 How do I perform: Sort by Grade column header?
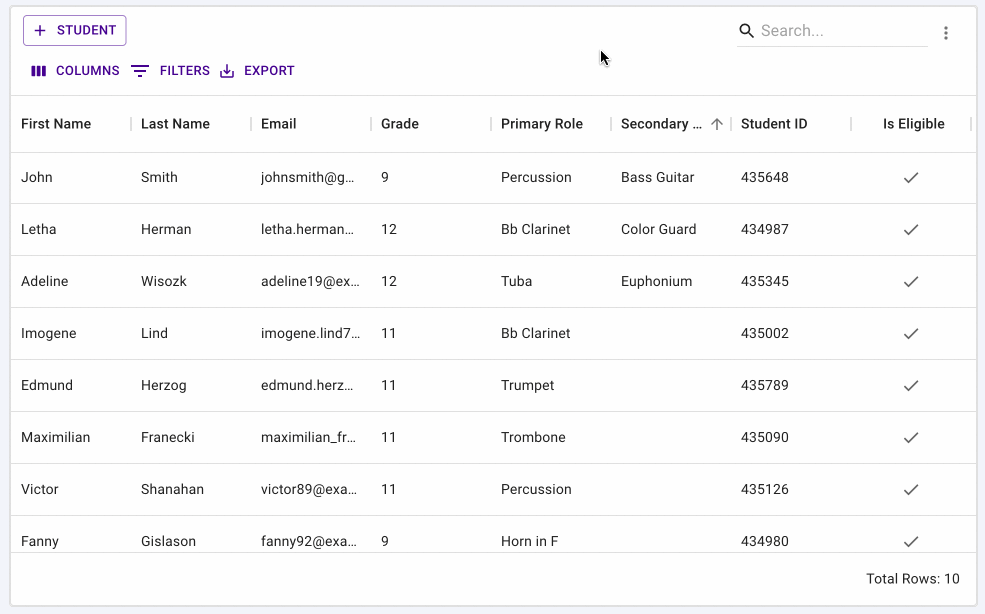point(400,124)
